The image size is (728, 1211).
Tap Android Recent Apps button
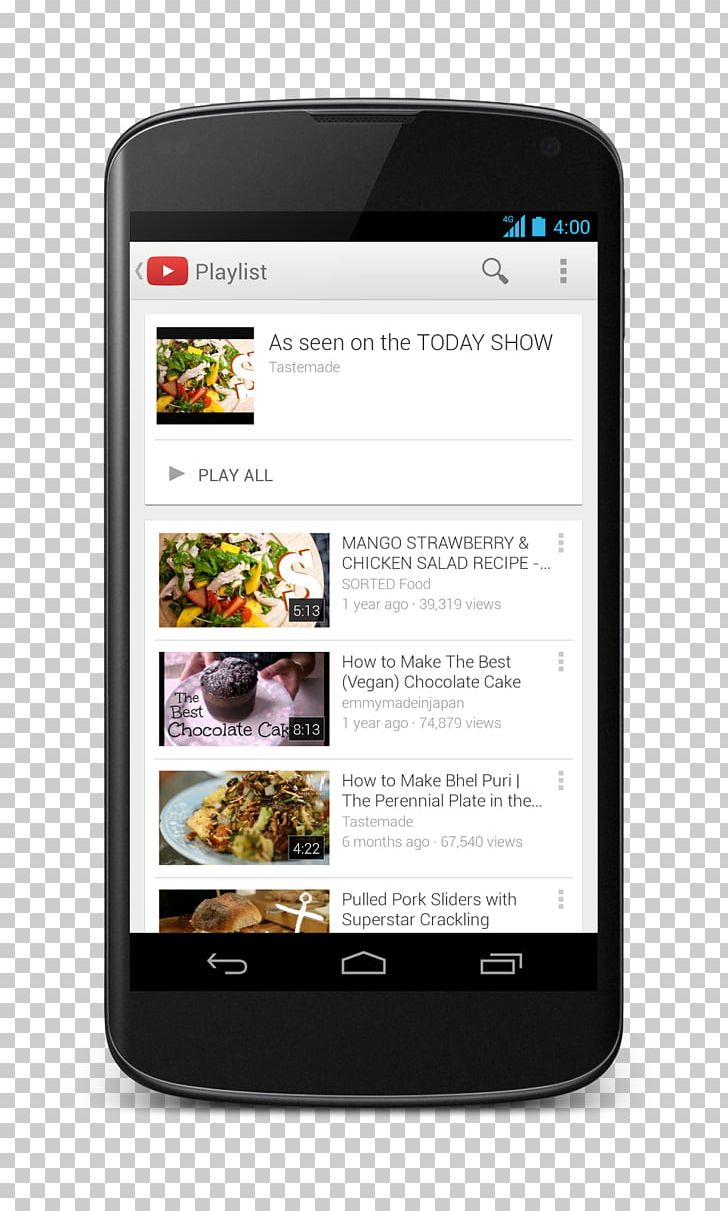[x=501, y=963]
